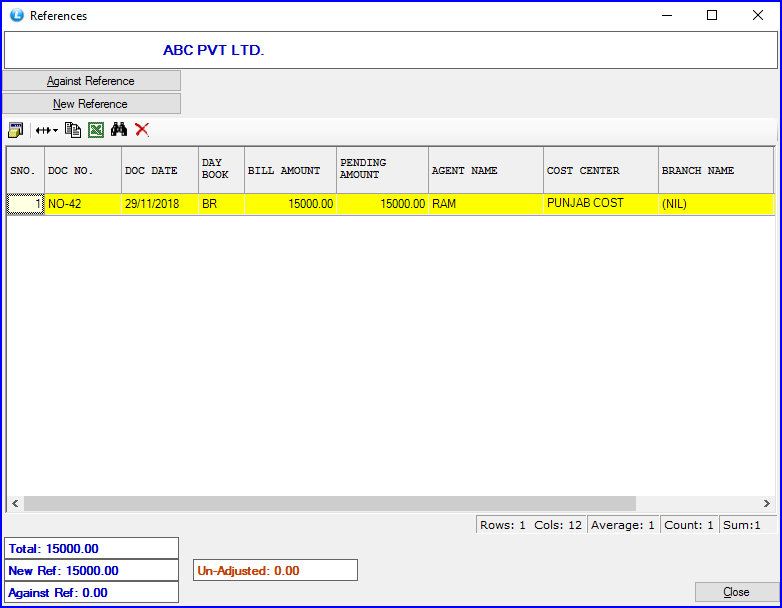Click the Against Ref: 0.00 field
The height and width of the screenshot is (608, 782).
pyautogui.click(x=91, y=593)
